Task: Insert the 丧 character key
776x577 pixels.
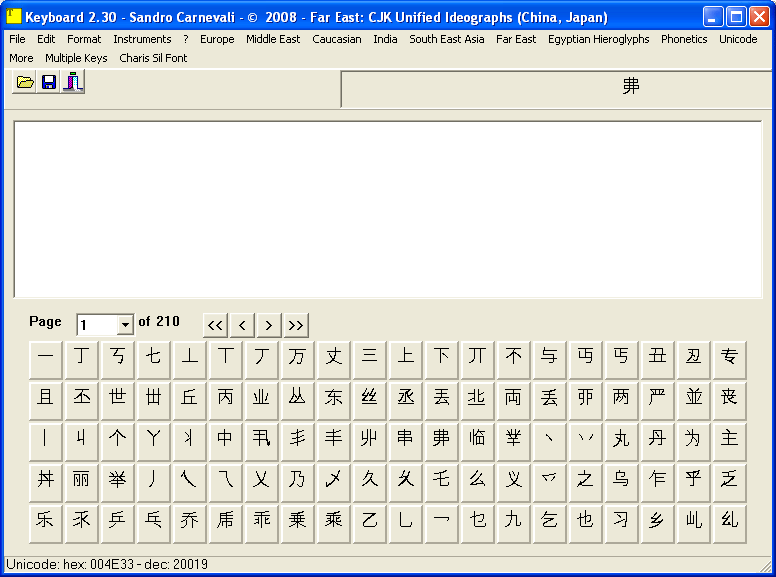Action: coord(729,401)
